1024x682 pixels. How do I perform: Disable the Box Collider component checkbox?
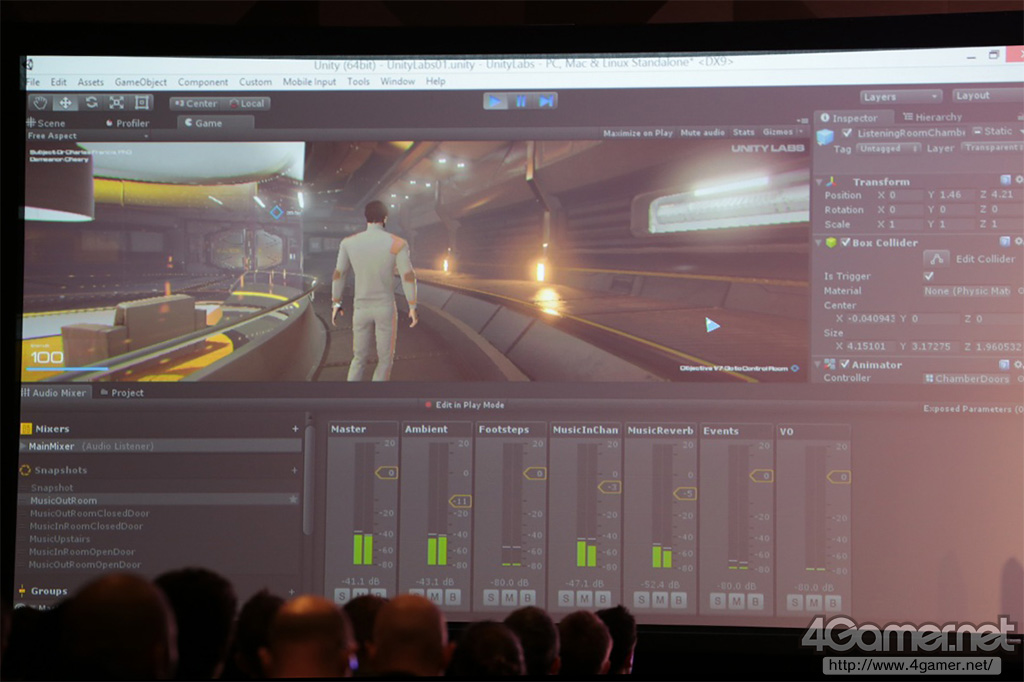pos(845,242)
